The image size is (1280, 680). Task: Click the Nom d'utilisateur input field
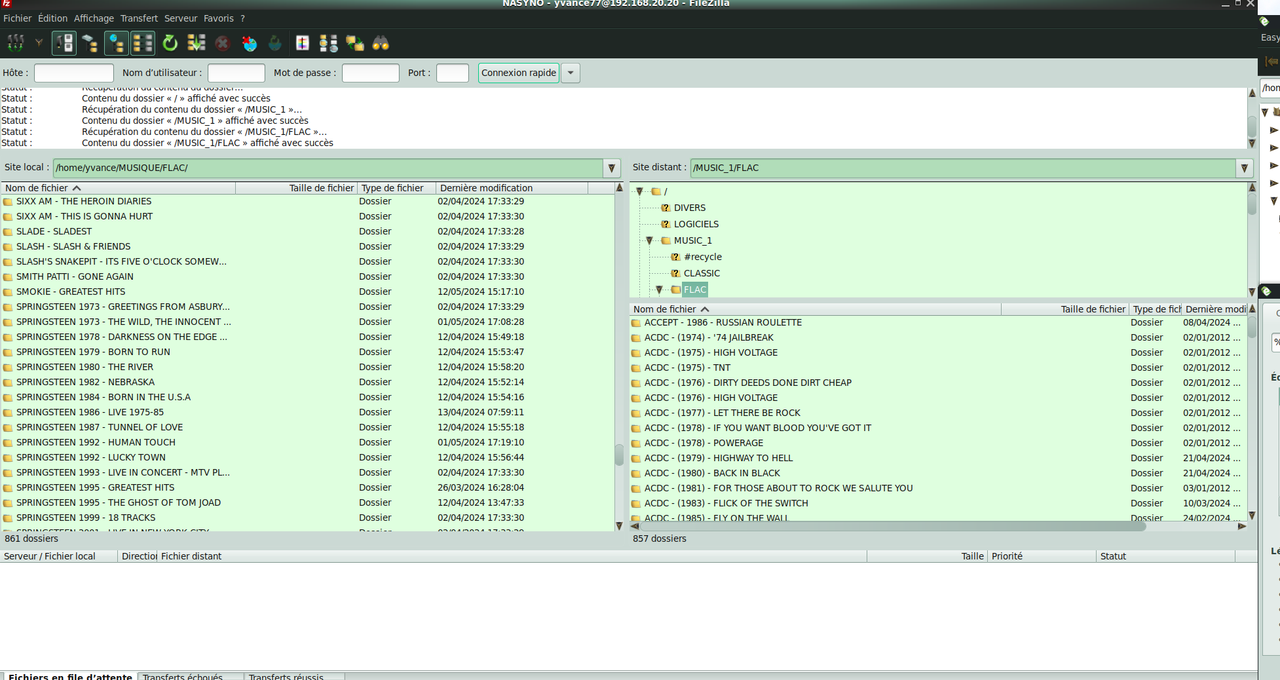[x=236, y=73]
